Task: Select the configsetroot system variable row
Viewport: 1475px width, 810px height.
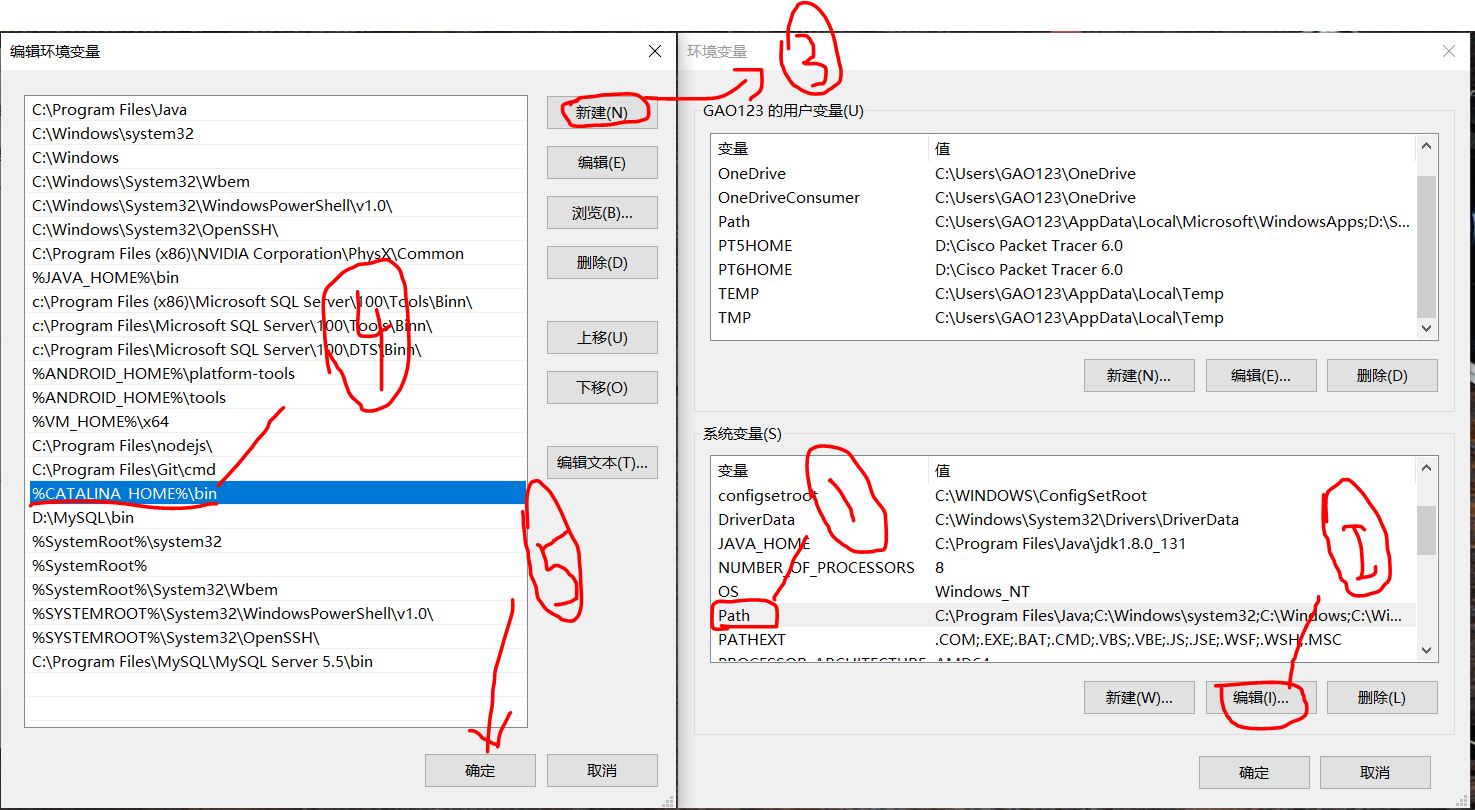Action: tap(1064, 495)
